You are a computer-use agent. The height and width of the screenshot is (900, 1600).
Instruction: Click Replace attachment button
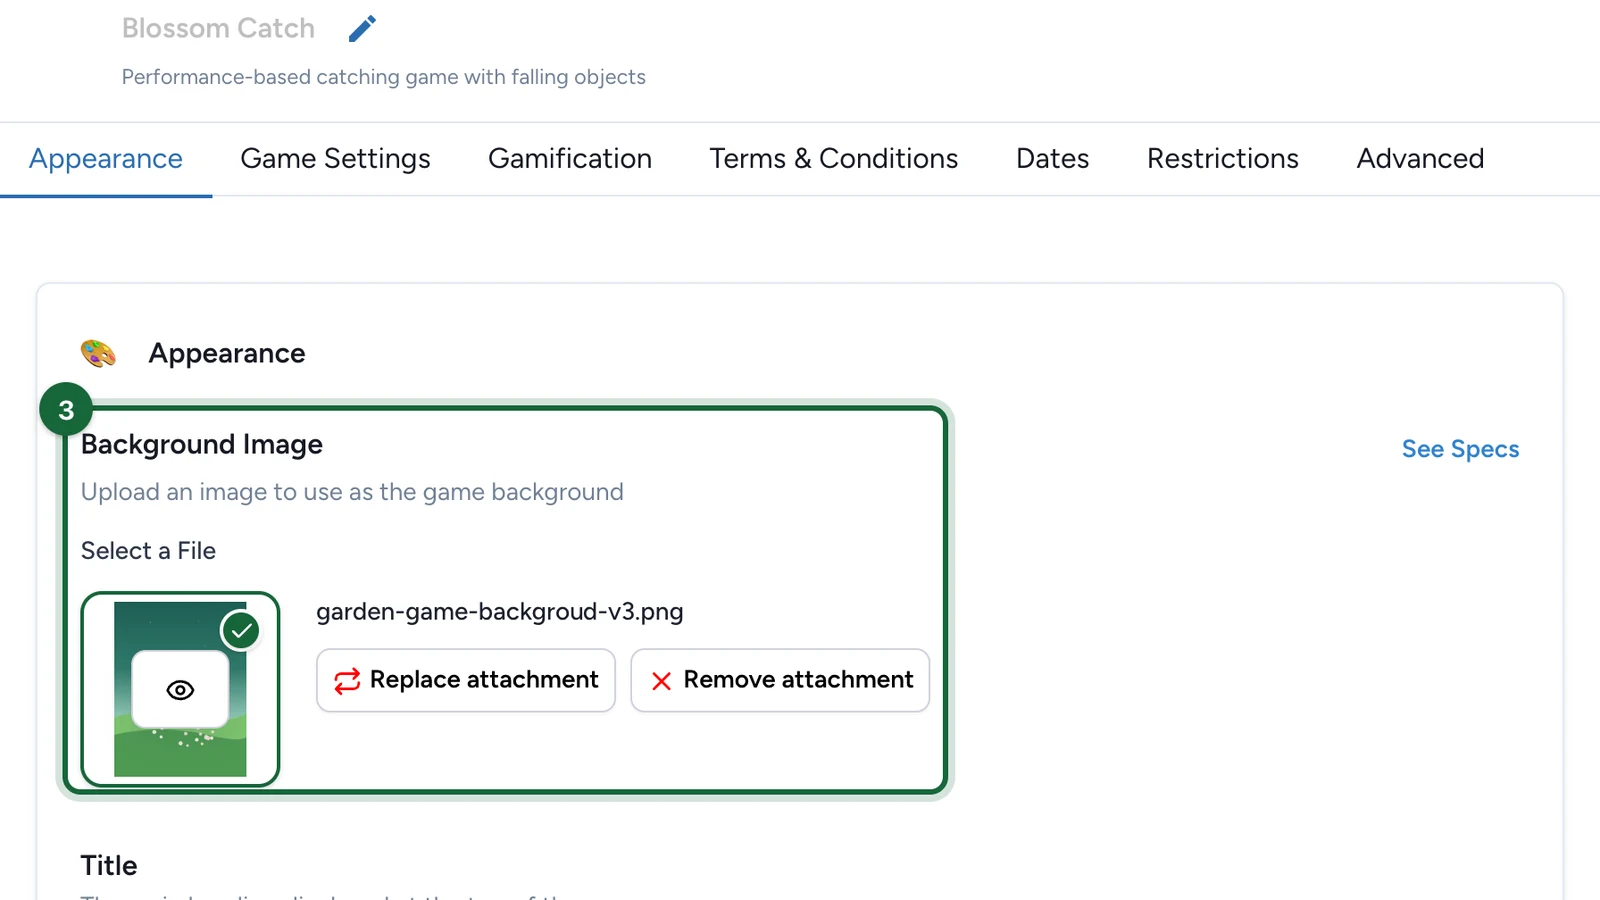(x=466, y=680)
